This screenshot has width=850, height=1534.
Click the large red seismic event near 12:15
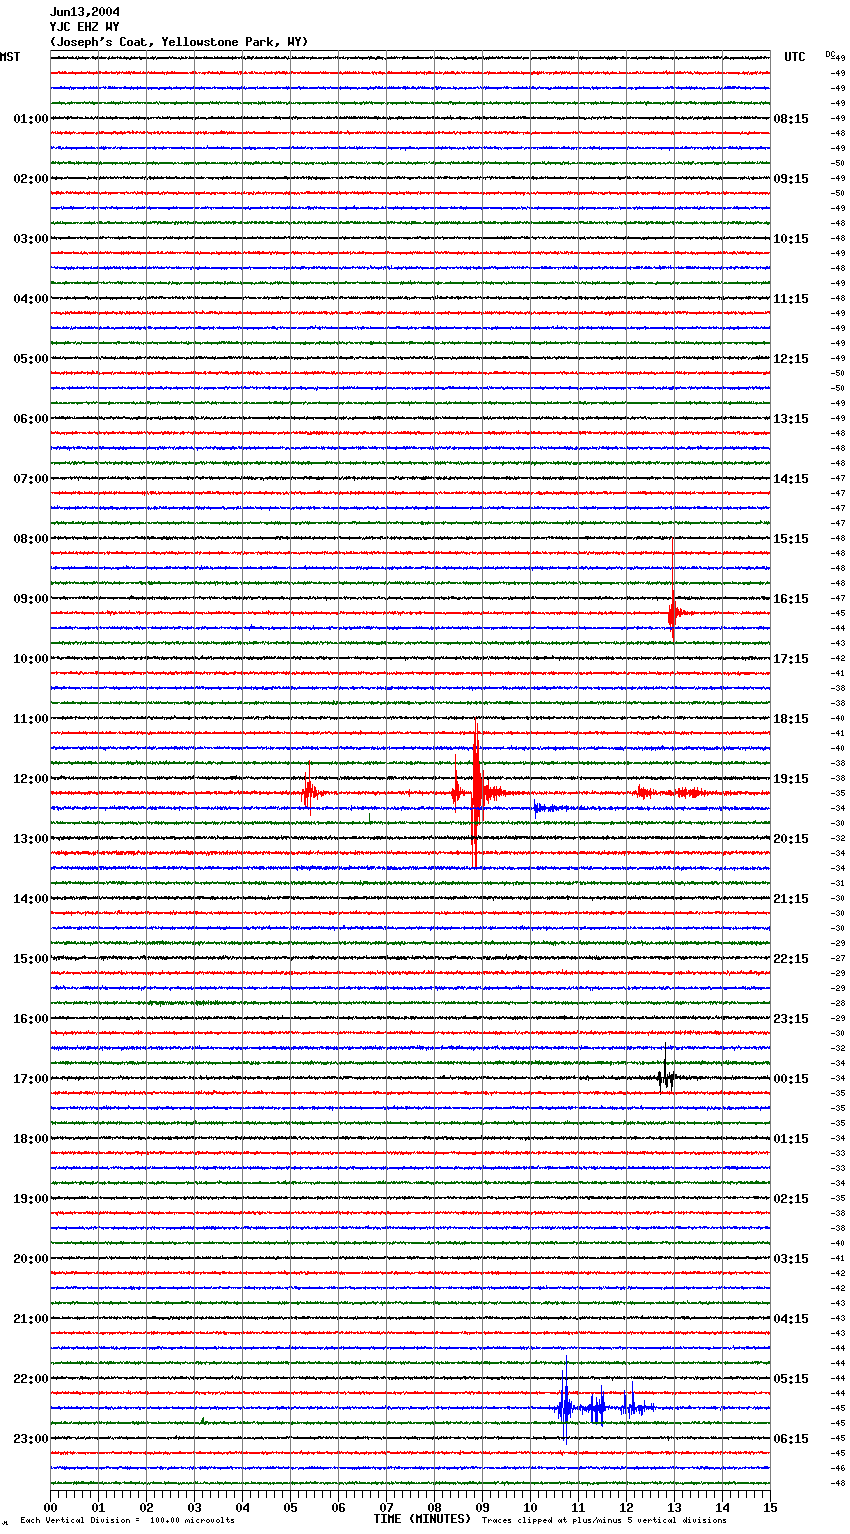click(476, 793)
